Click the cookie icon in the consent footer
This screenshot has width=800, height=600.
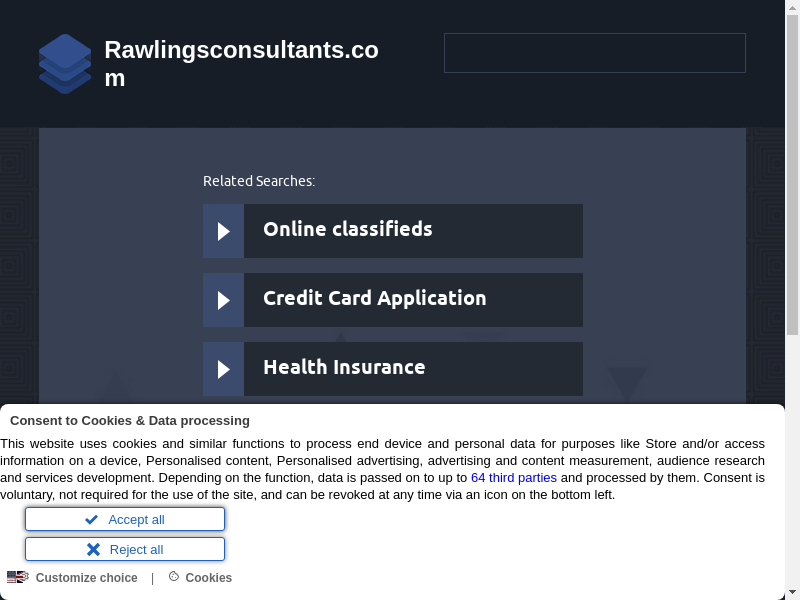click(x=174, y=577)
